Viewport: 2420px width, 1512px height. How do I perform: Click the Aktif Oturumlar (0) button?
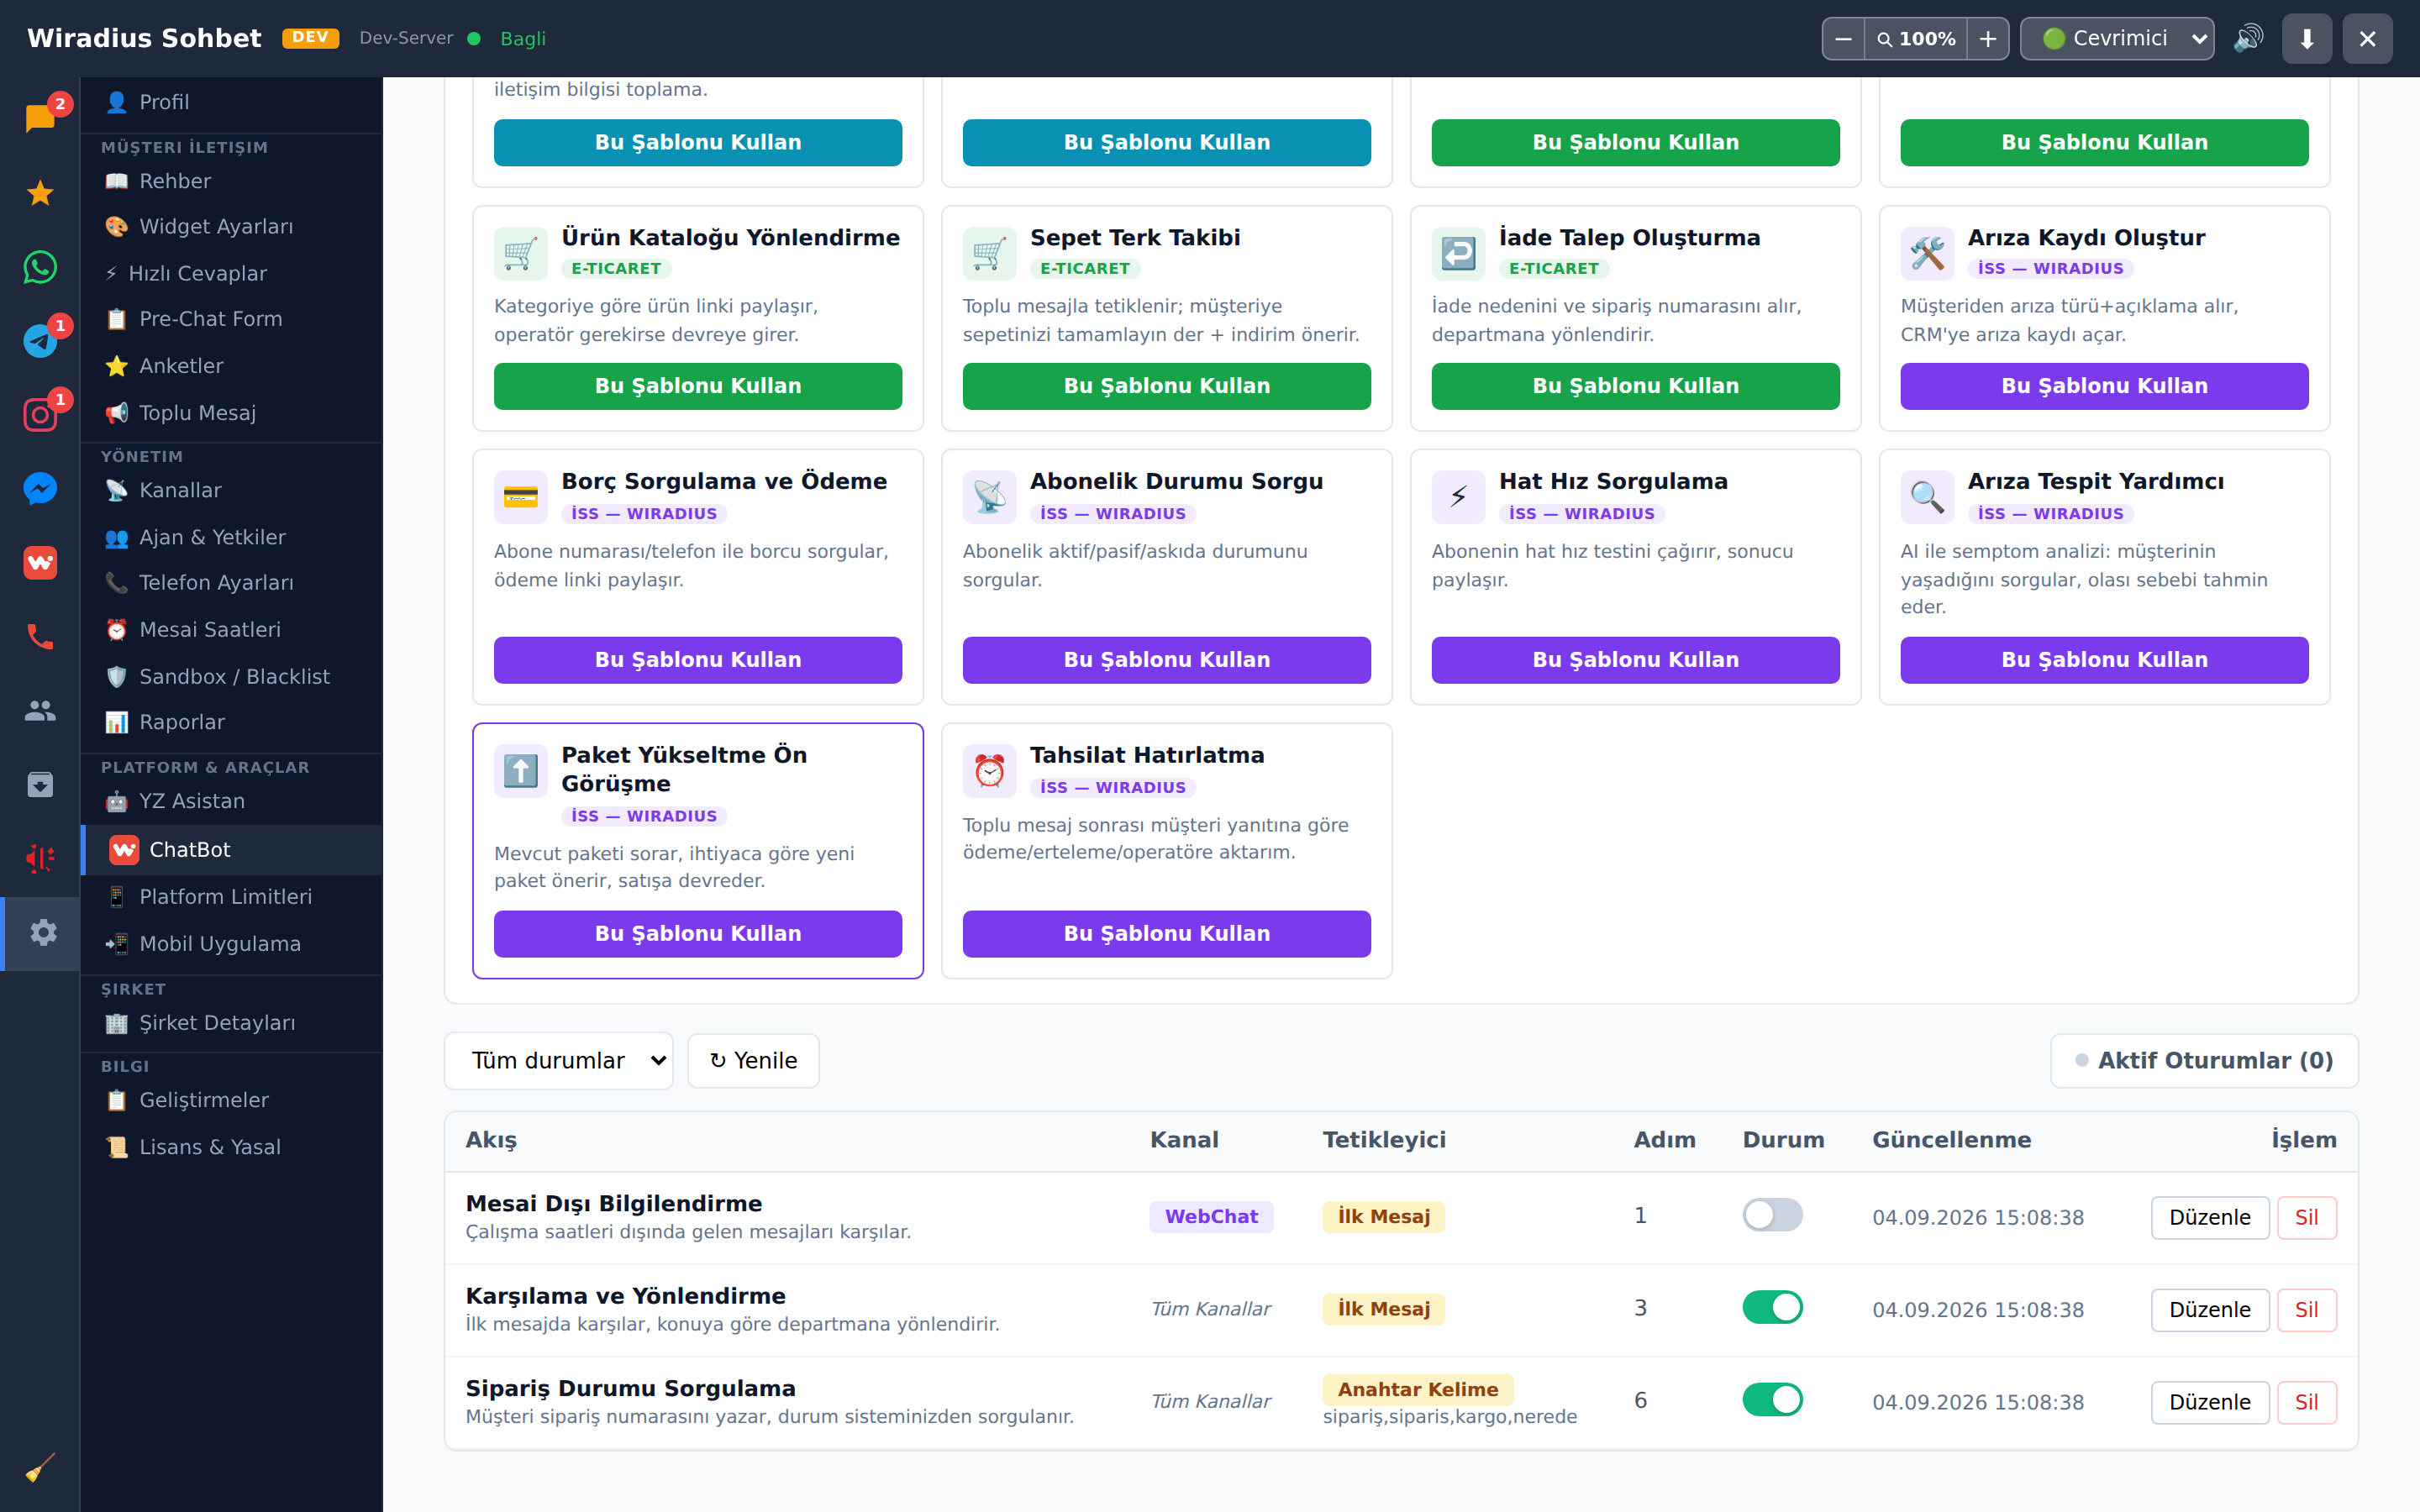pyautogui.click(x=2204, y=1060)
